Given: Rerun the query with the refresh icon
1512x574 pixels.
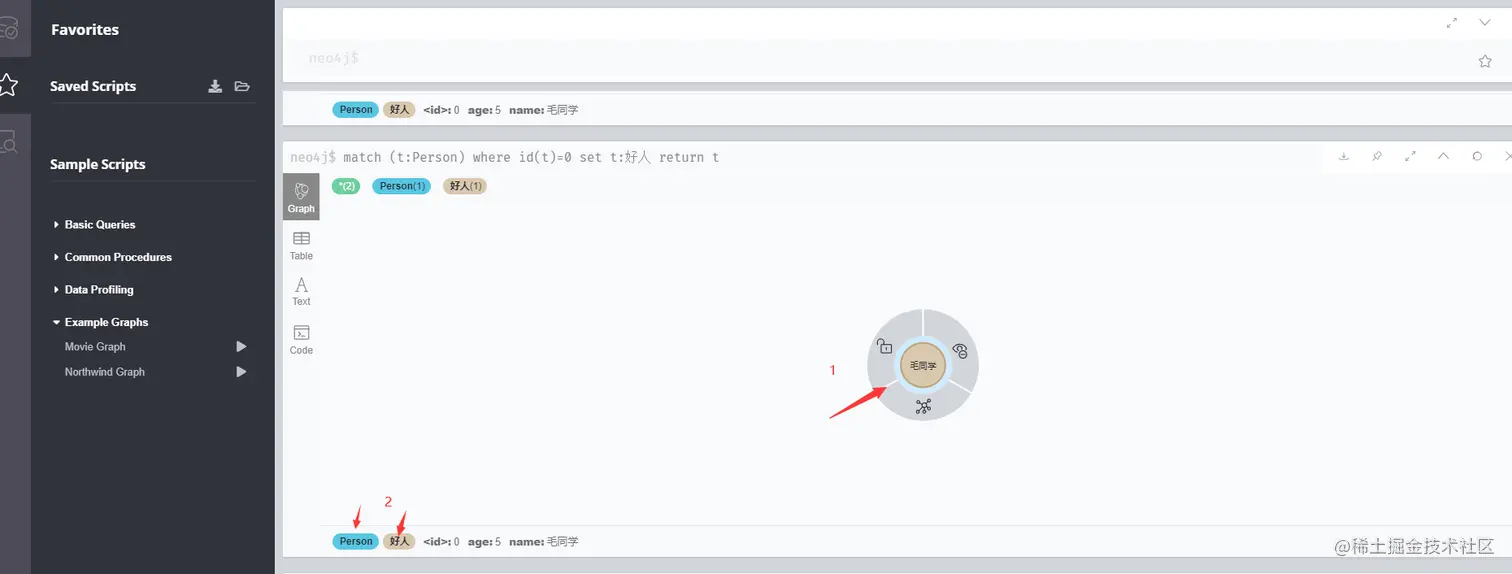Looking at the screenshot, I should [x=1477, y=157].
